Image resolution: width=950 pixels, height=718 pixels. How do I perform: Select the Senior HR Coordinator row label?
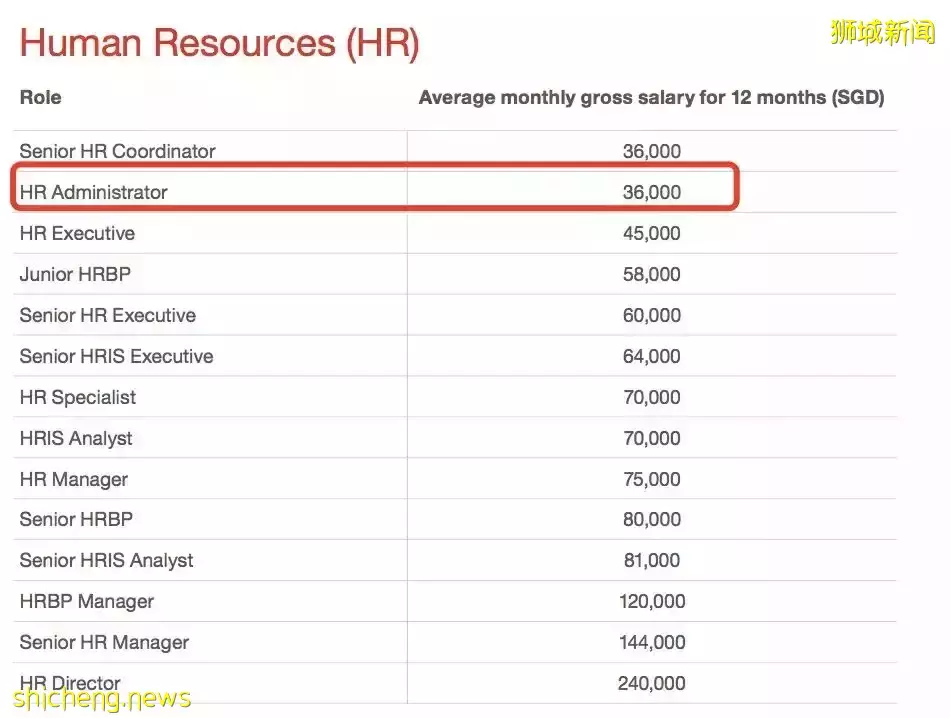click(x=117, y=152)
